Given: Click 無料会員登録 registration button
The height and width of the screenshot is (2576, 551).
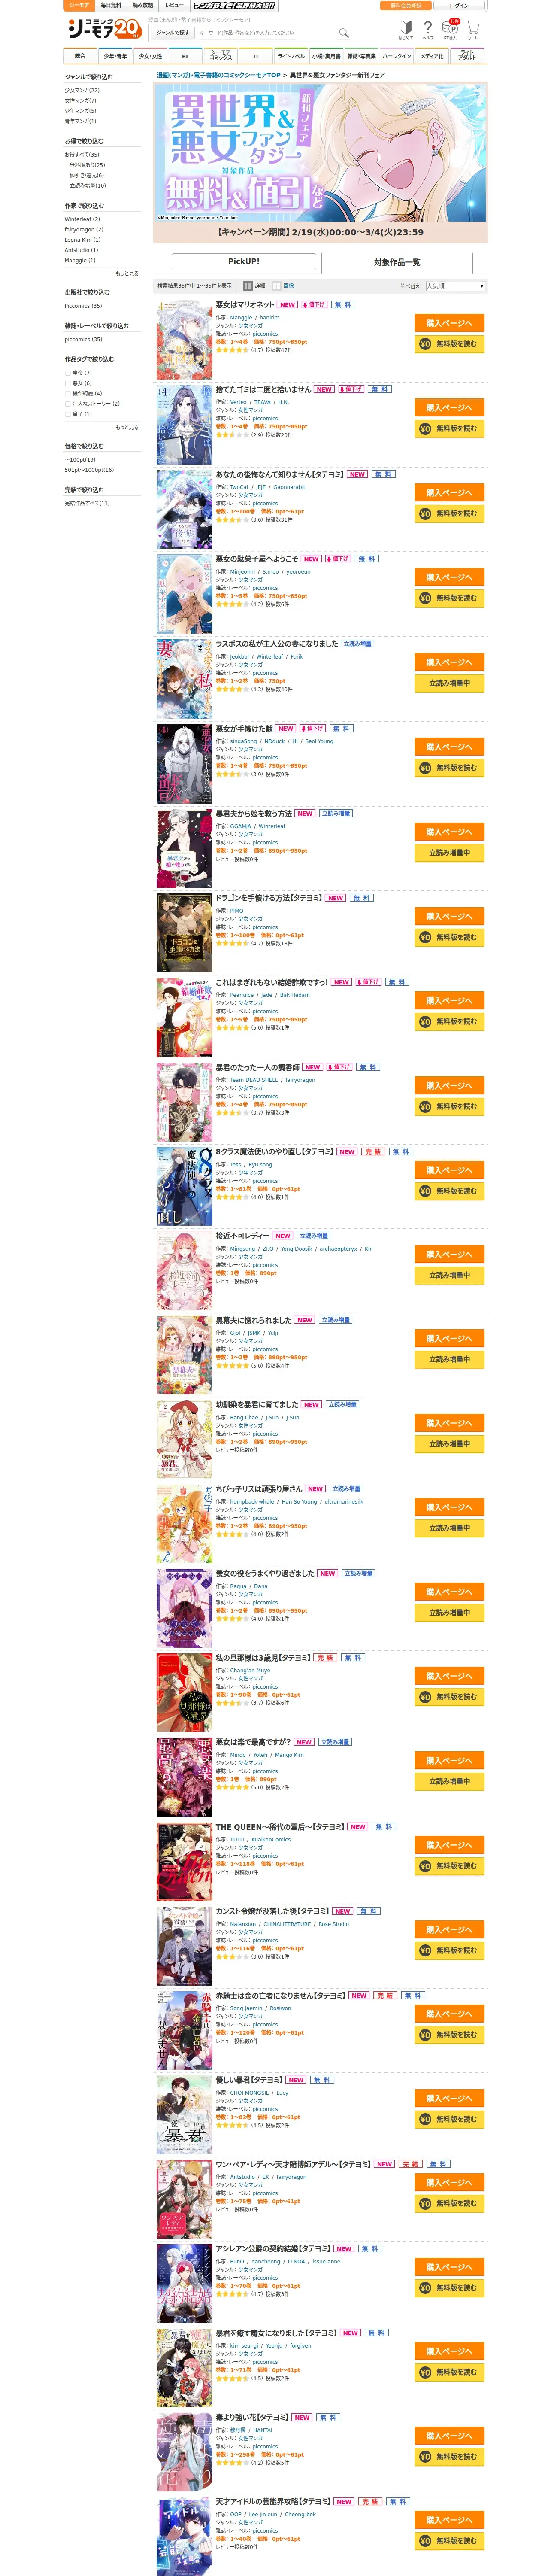Looking at the screenshot, I should (406, 5).
